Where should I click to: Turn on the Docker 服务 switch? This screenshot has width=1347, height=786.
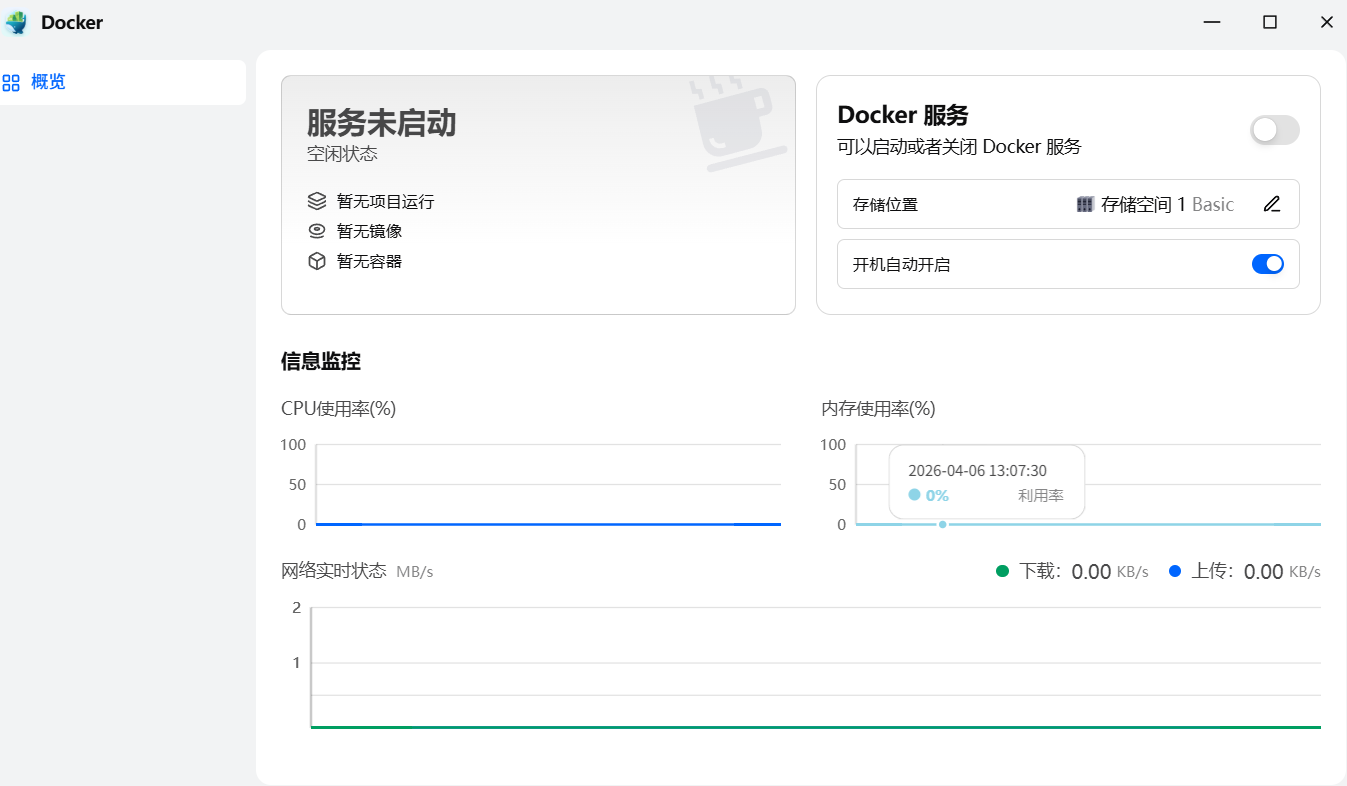1274,130
